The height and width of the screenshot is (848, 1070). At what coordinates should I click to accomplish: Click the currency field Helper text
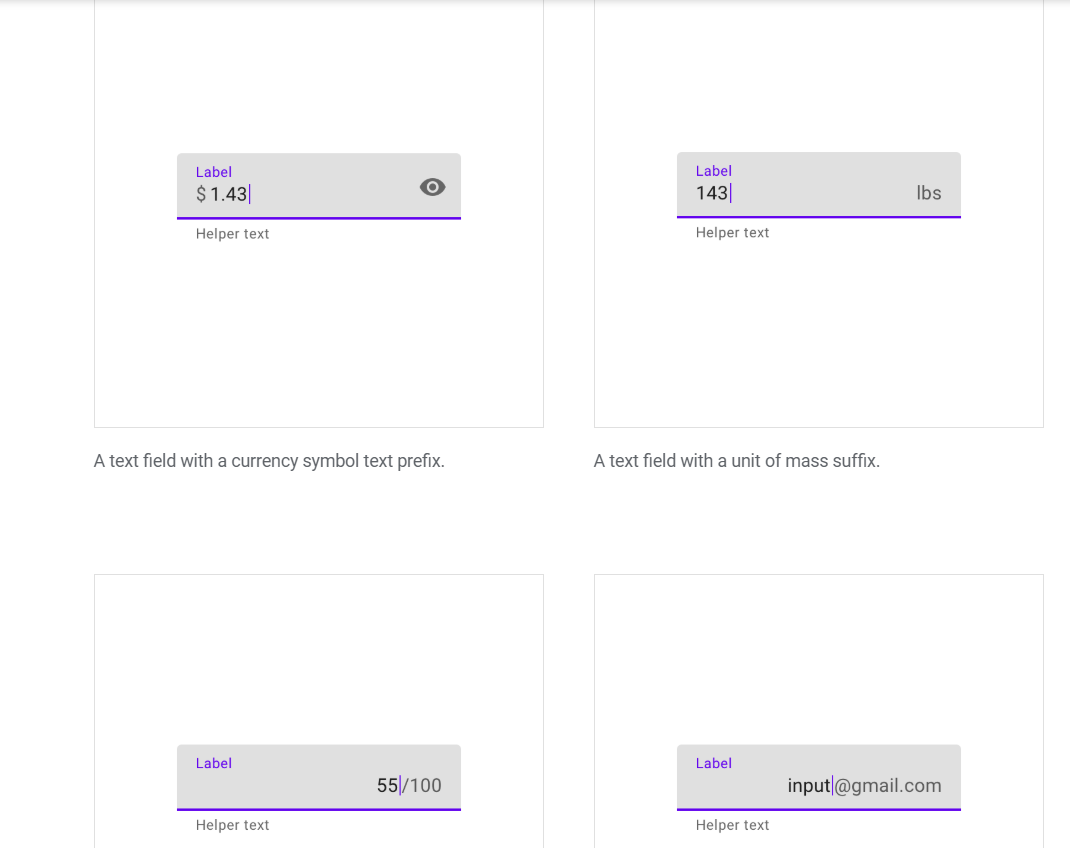tap(232, 233)
